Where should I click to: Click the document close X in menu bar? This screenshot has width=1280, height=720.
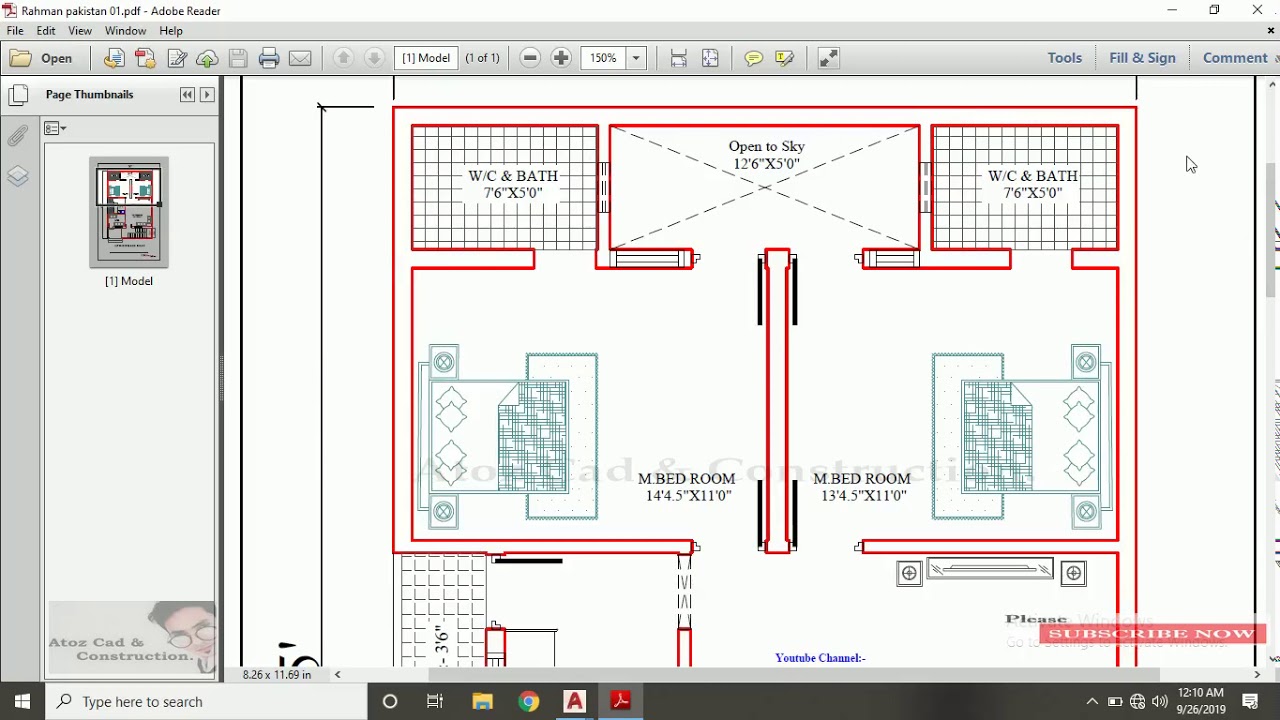1272,31
